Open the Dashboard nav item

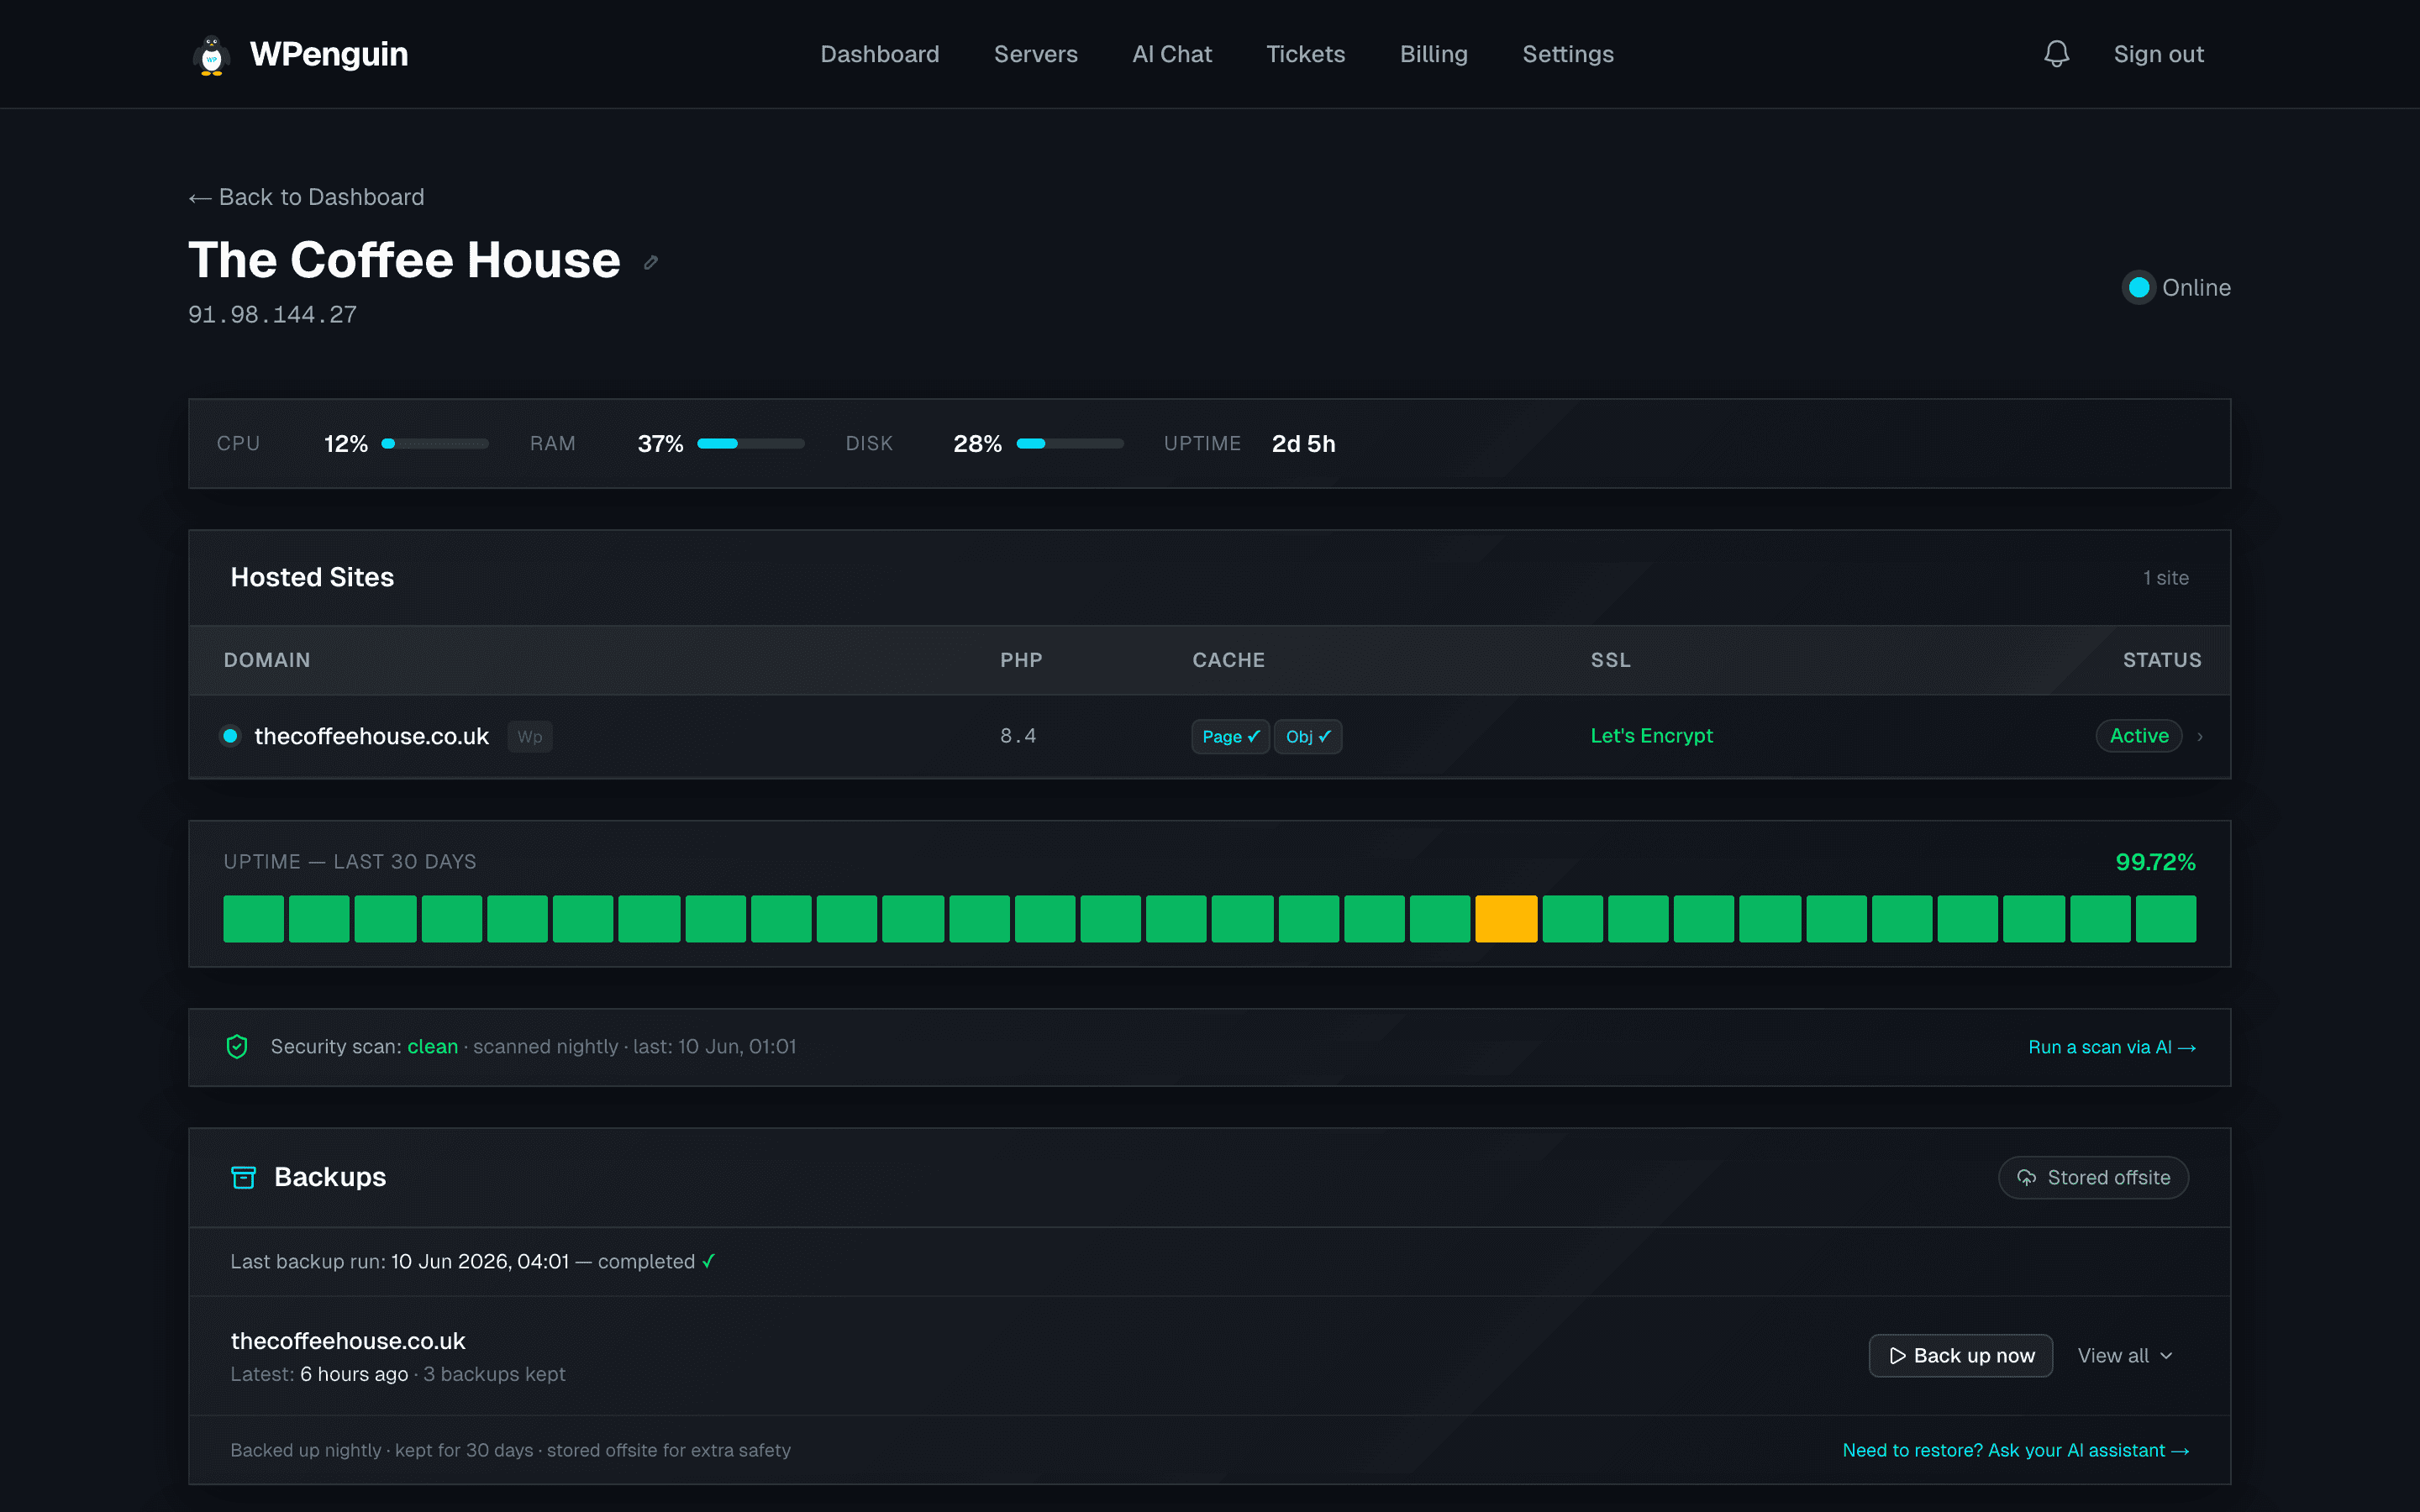pos(879,54)
